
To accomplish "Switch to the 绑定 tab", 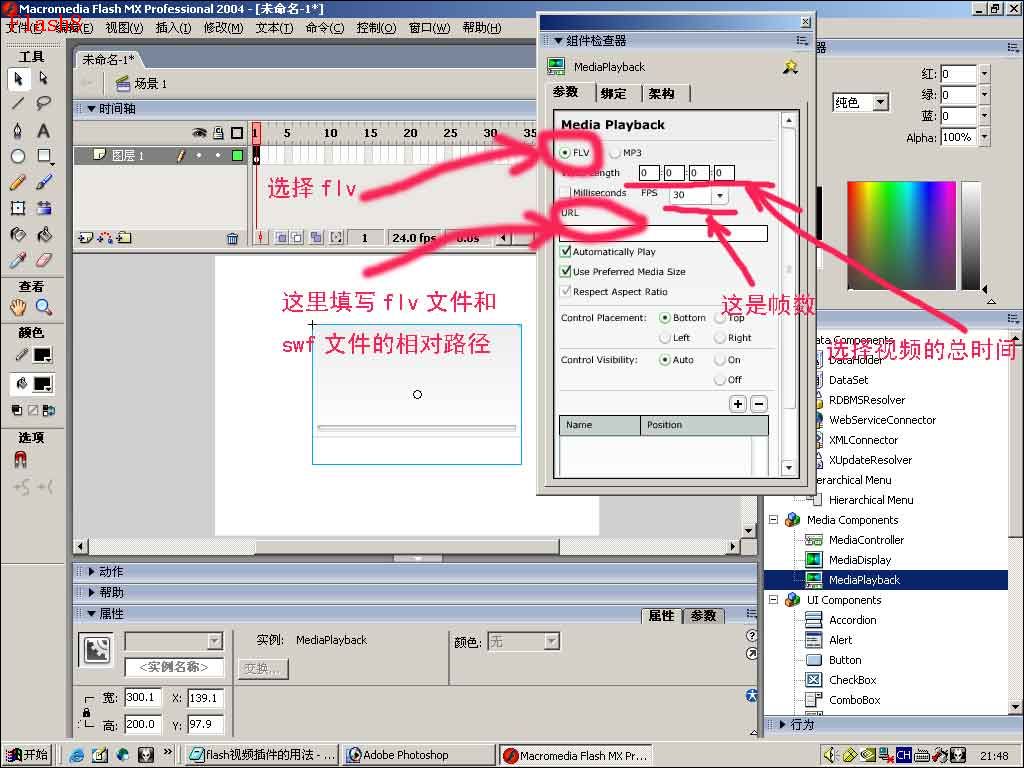I will (x=614, y=93).
